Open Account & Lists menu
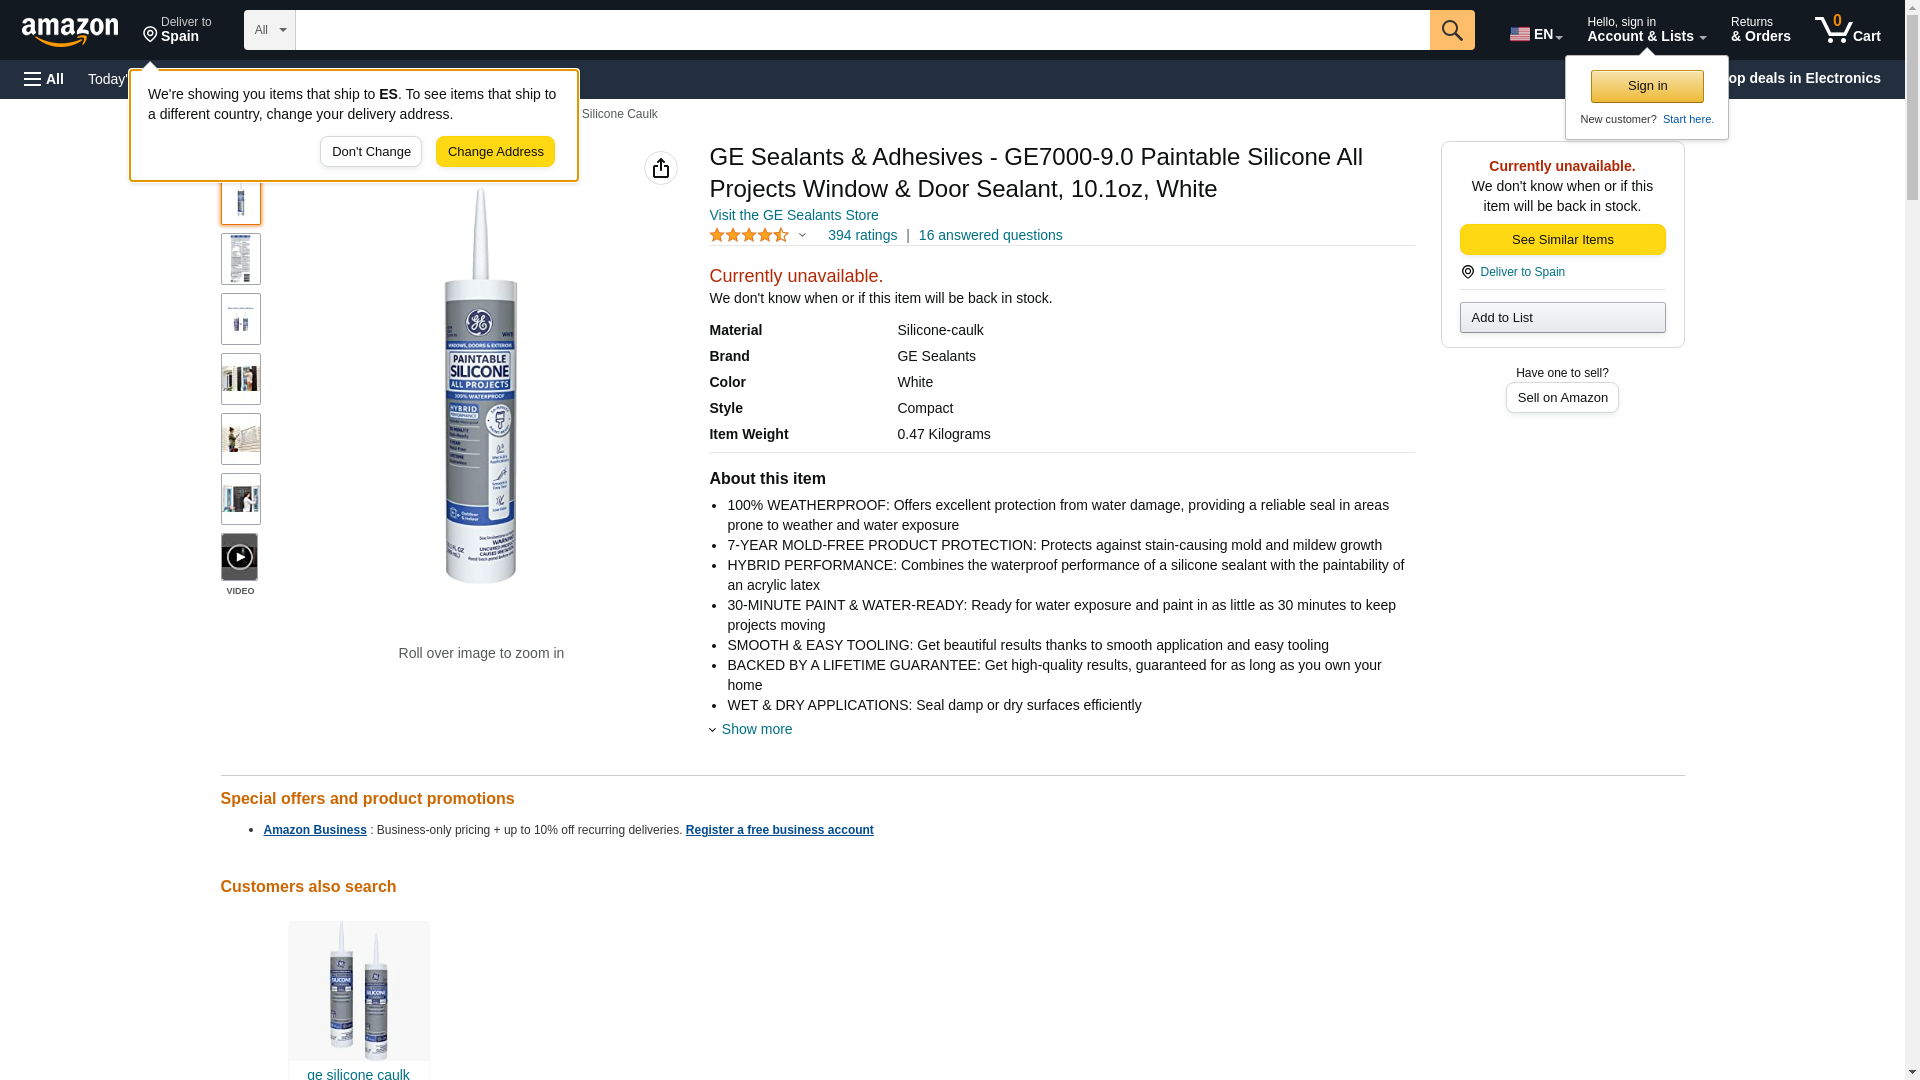 point(1645,30)
